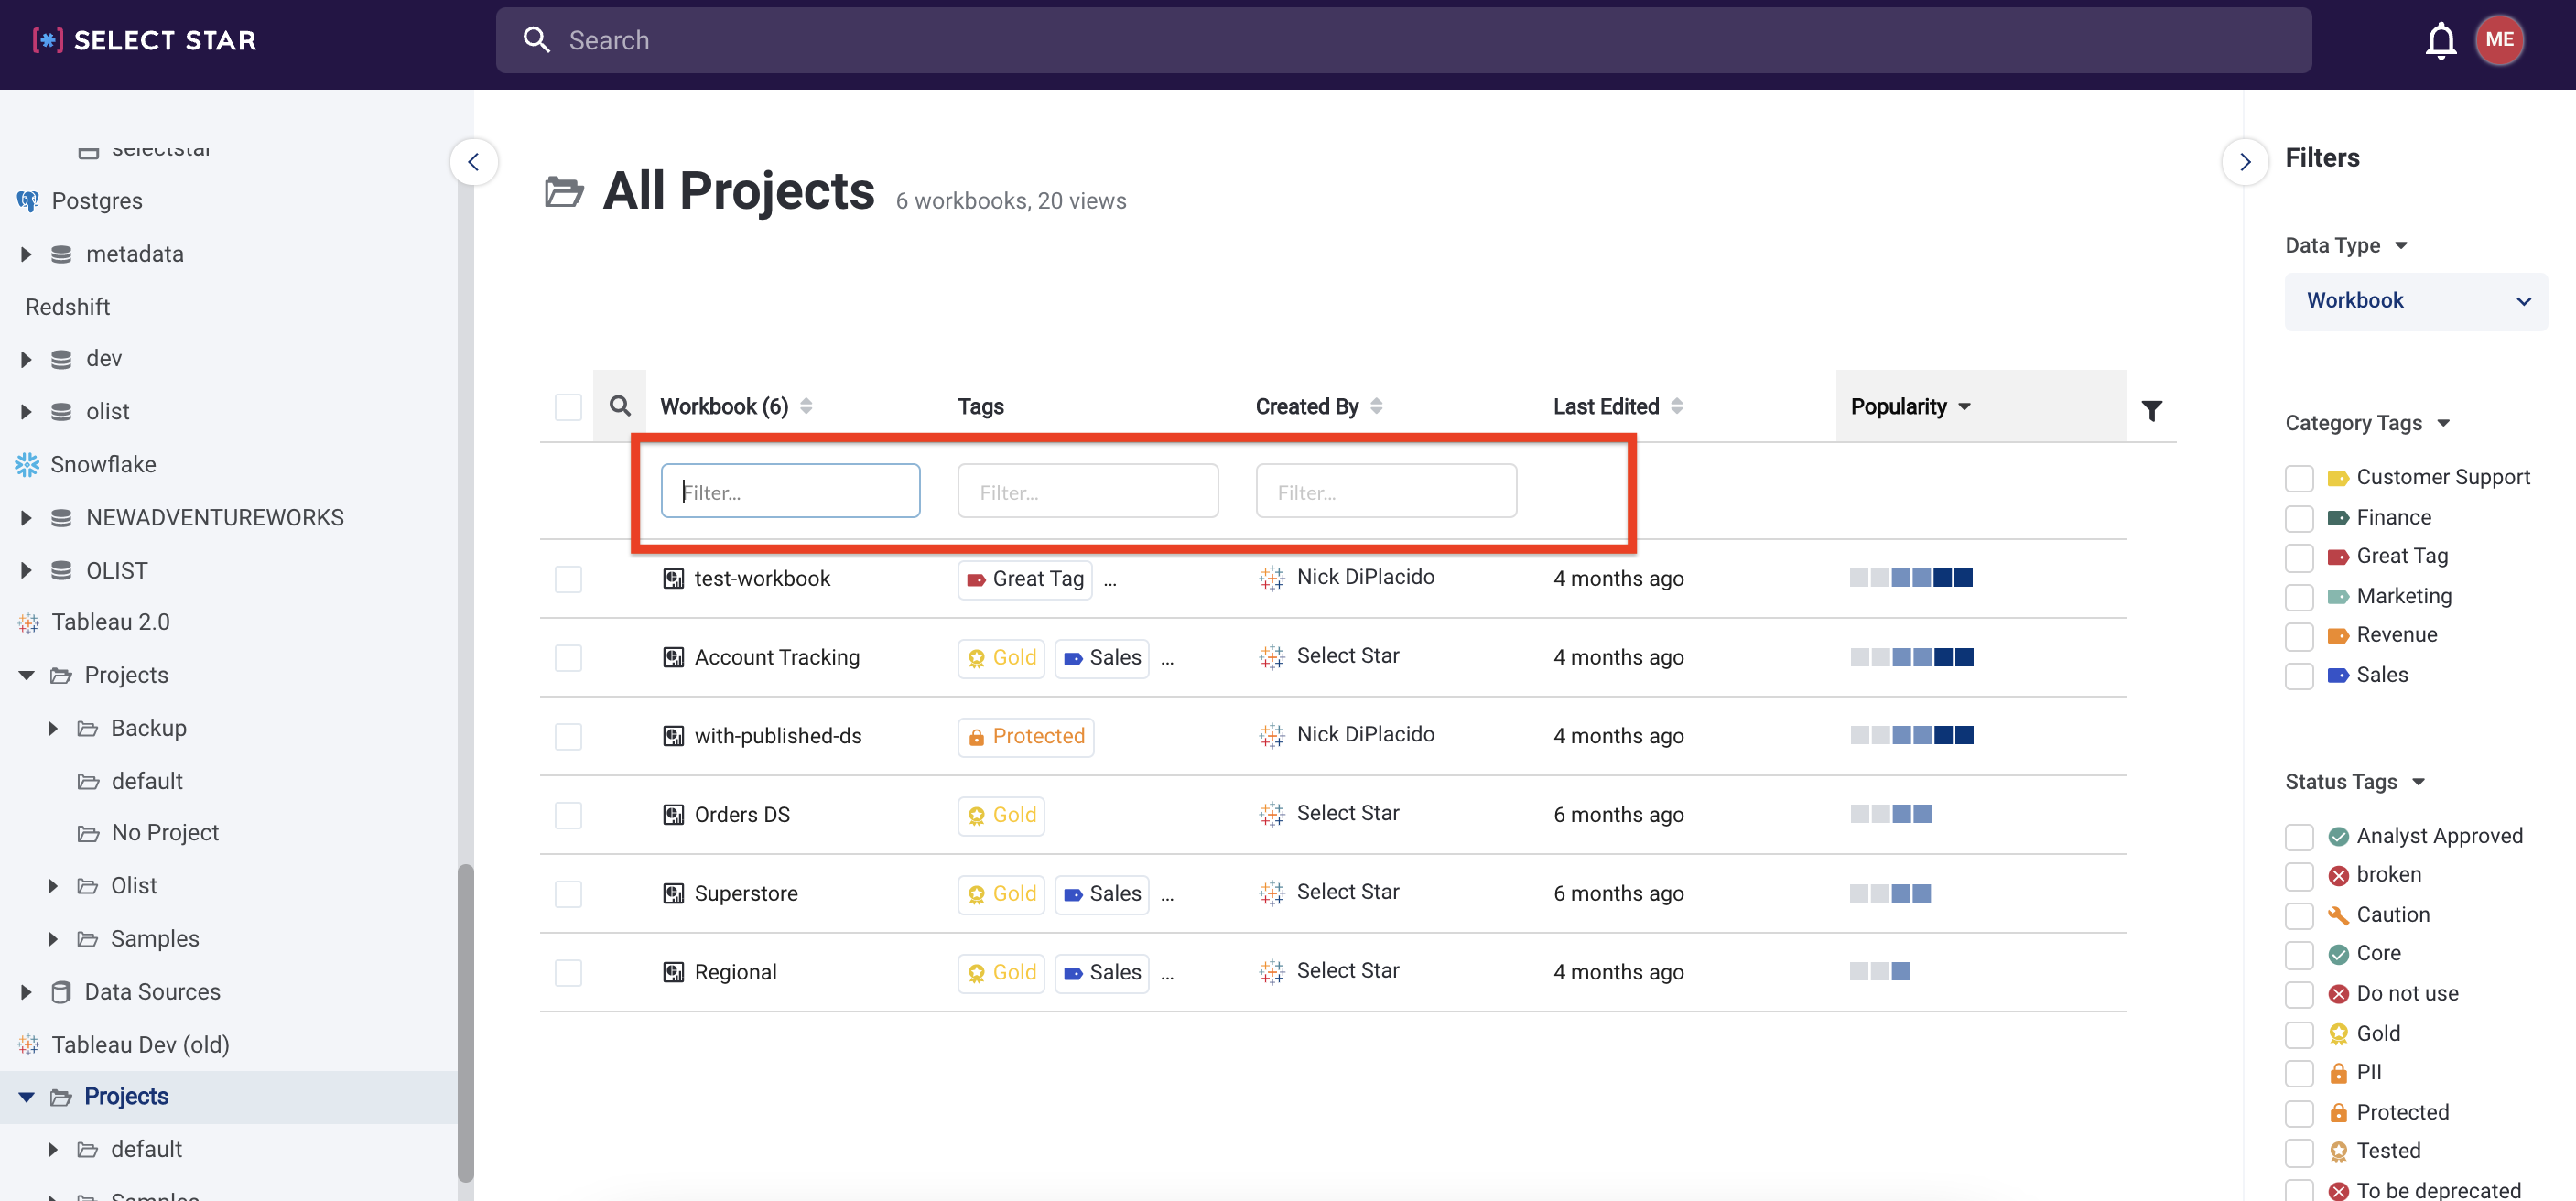Click the Tableau Dev (old) icon
Image resolution: width=2576 pixels, height=1201 pixels.
coord(28,1044)
